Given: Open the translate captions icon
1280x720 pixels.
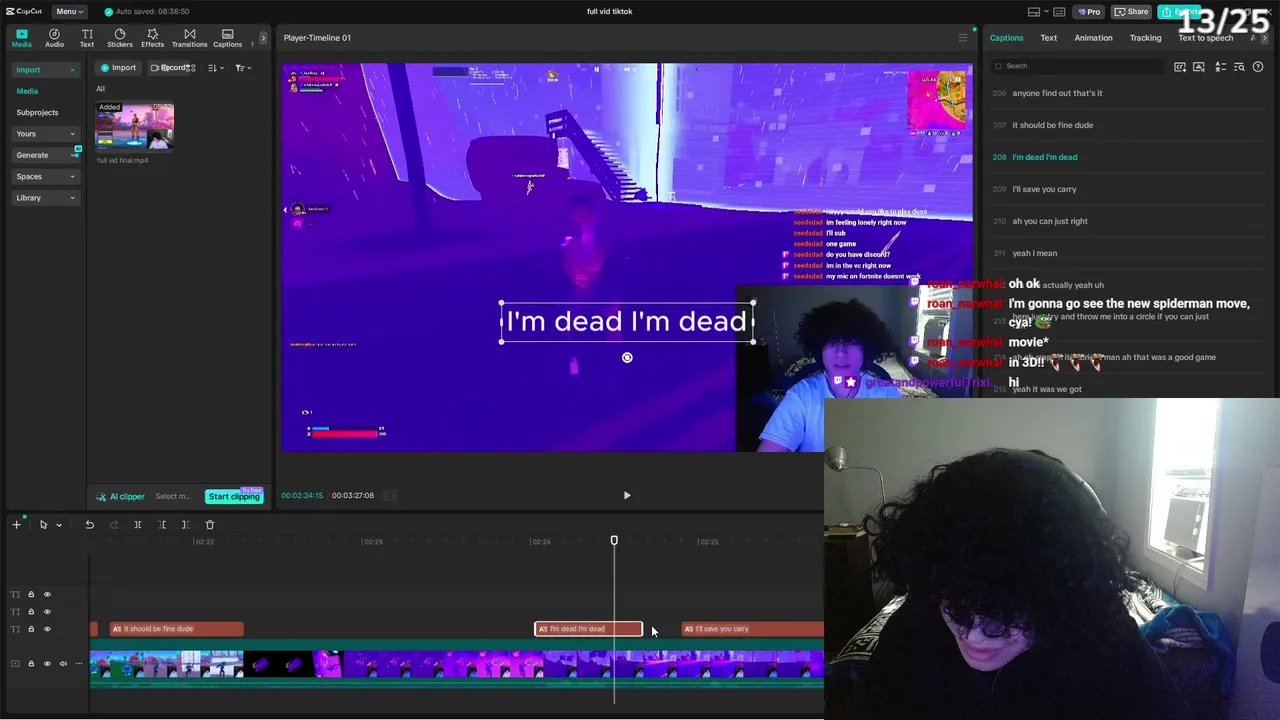Looking at the screenshot, I should click(x=1220, y=67).
